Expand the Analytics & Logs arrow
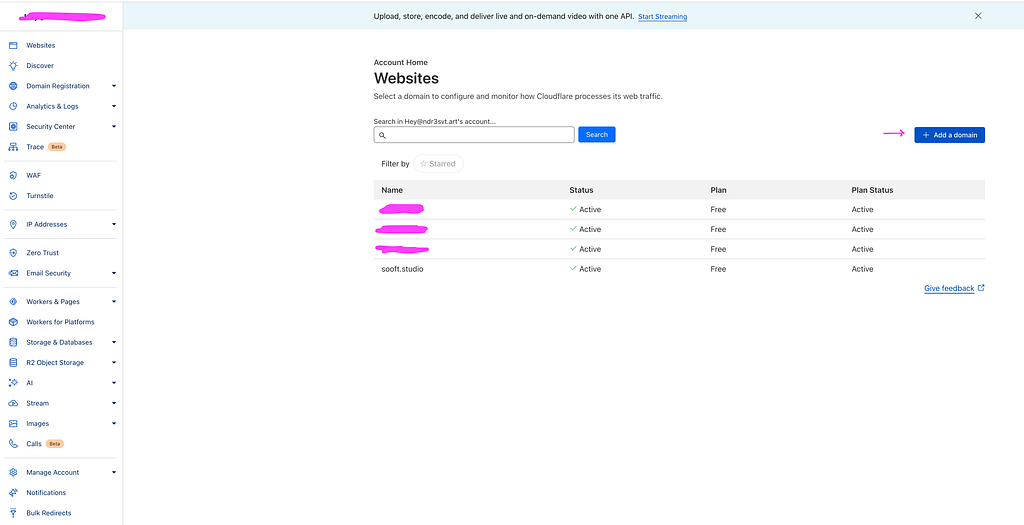Screen dimensions: 1024x525 (x=114, y=106)
